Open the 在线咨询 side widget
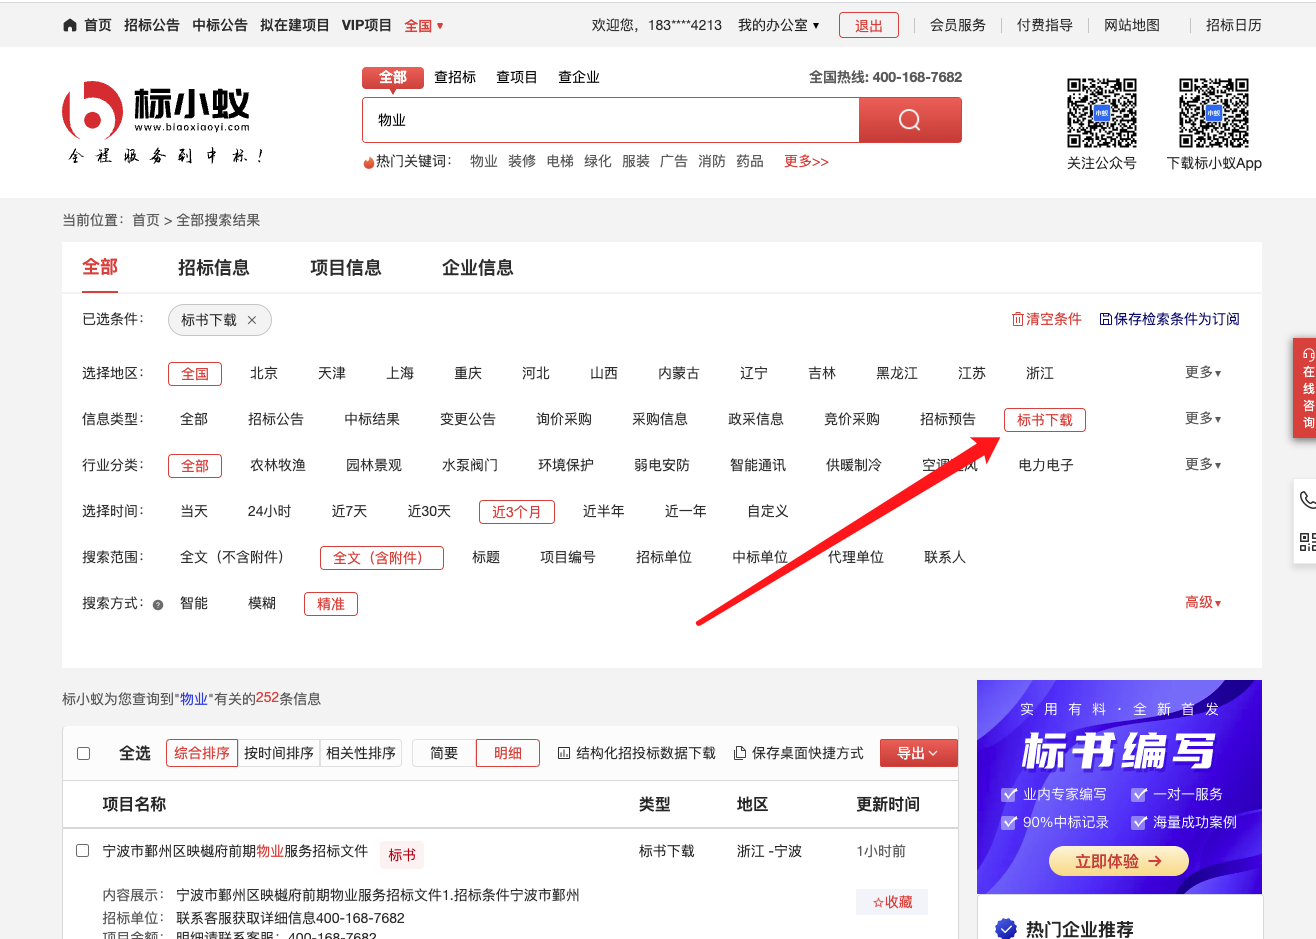Viewport: 1316px width, 939px height. point(1305,388)
